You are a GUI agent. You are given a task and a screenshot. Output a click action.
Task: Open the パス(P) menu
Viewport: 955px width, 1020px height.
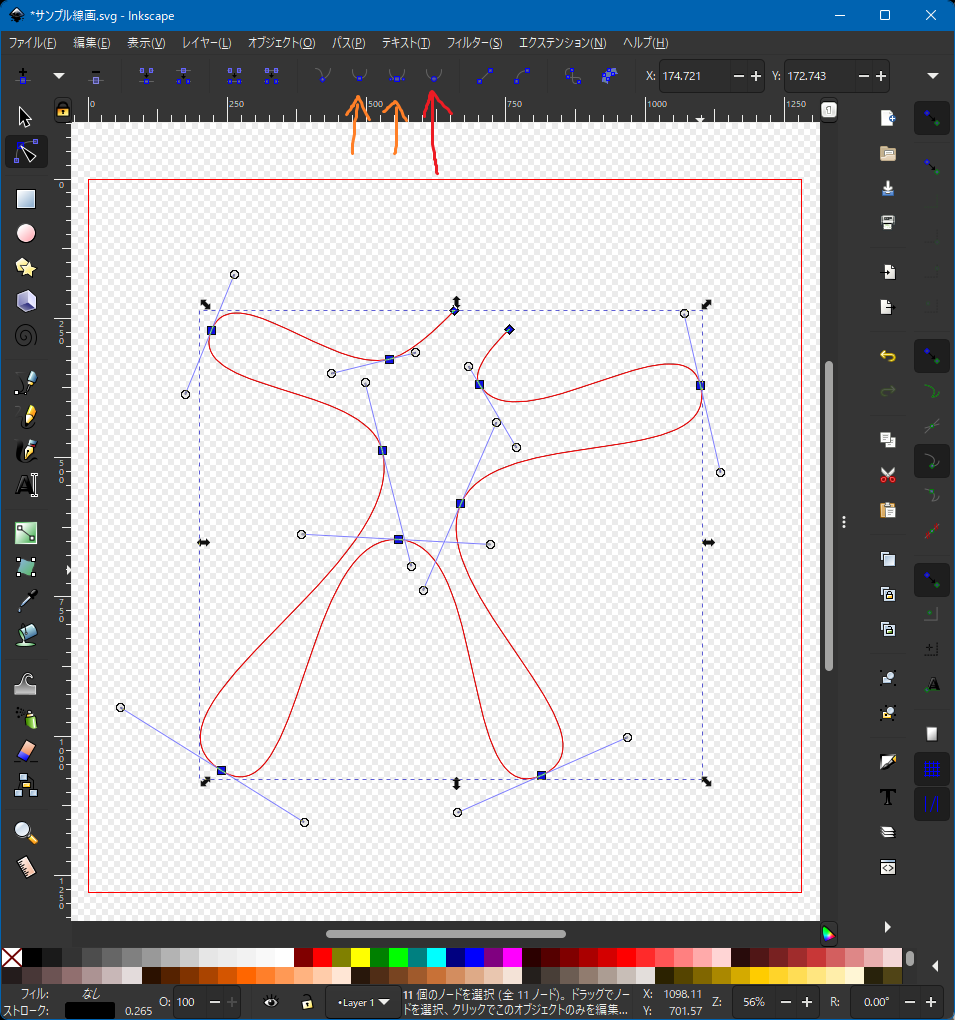point(348,43)
